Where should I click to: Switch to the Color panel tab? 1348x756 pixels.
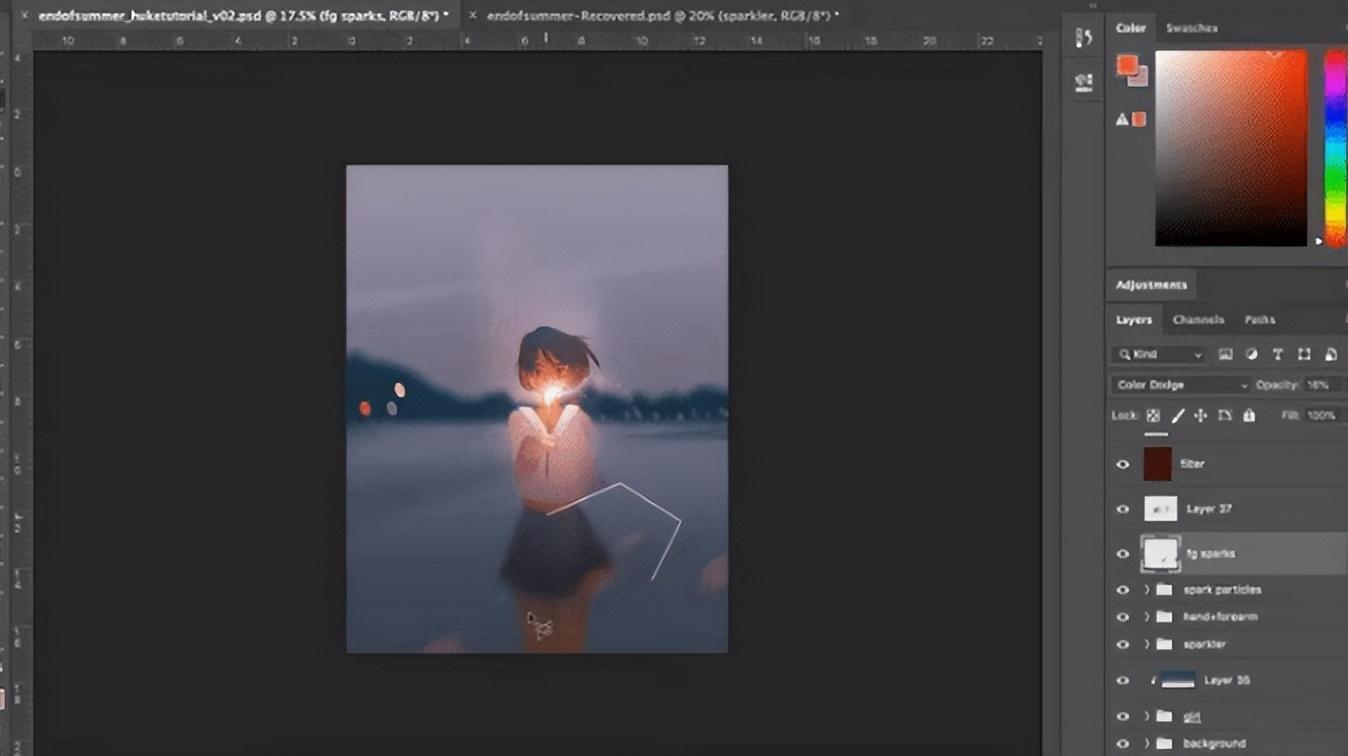pos(1131,28)
